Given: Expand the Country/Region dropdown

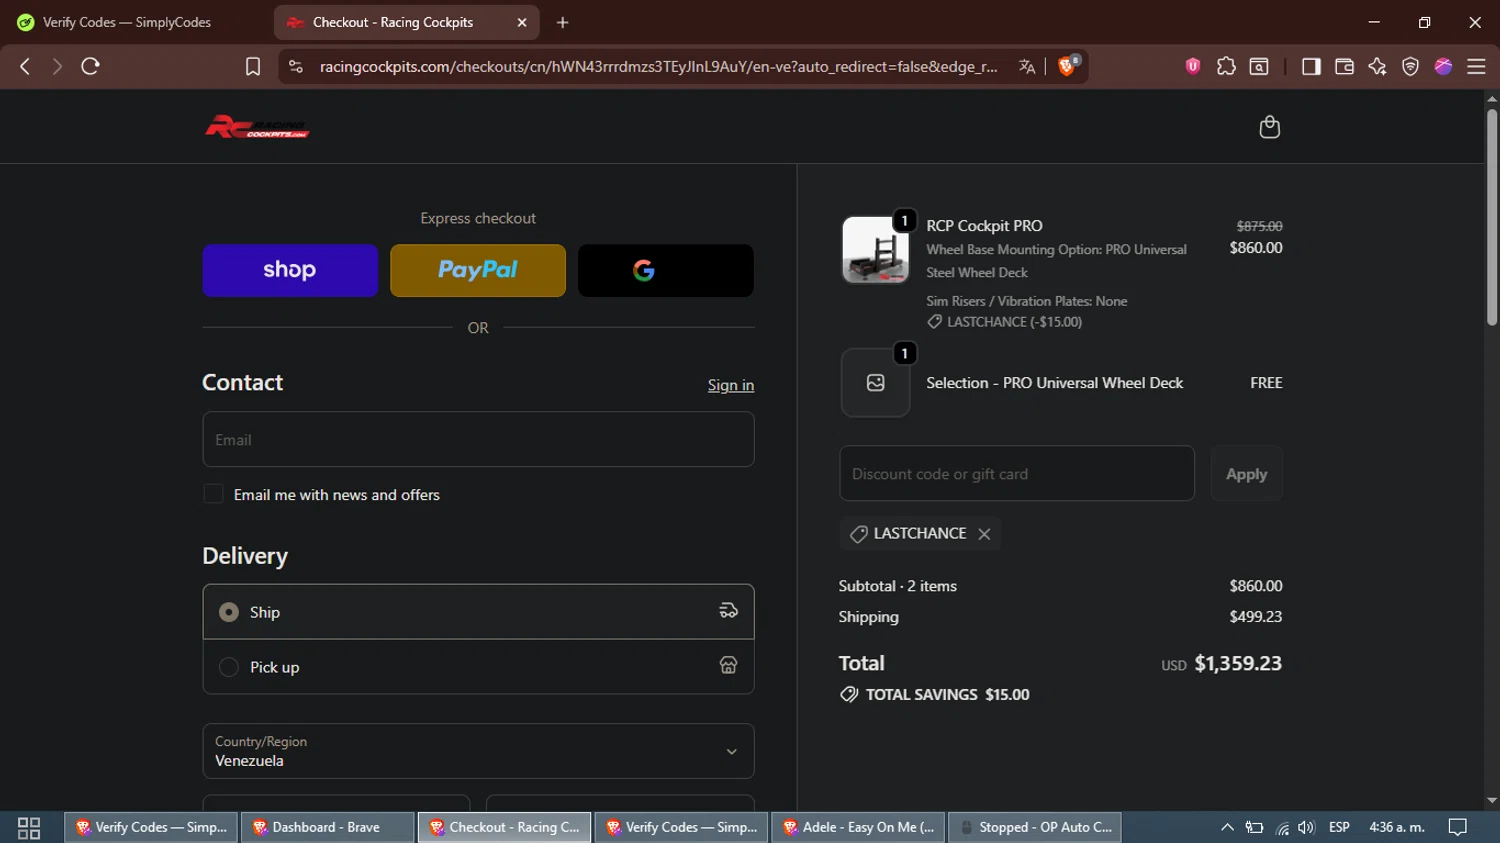Looking at the screenshot, I should pos(478,751).
